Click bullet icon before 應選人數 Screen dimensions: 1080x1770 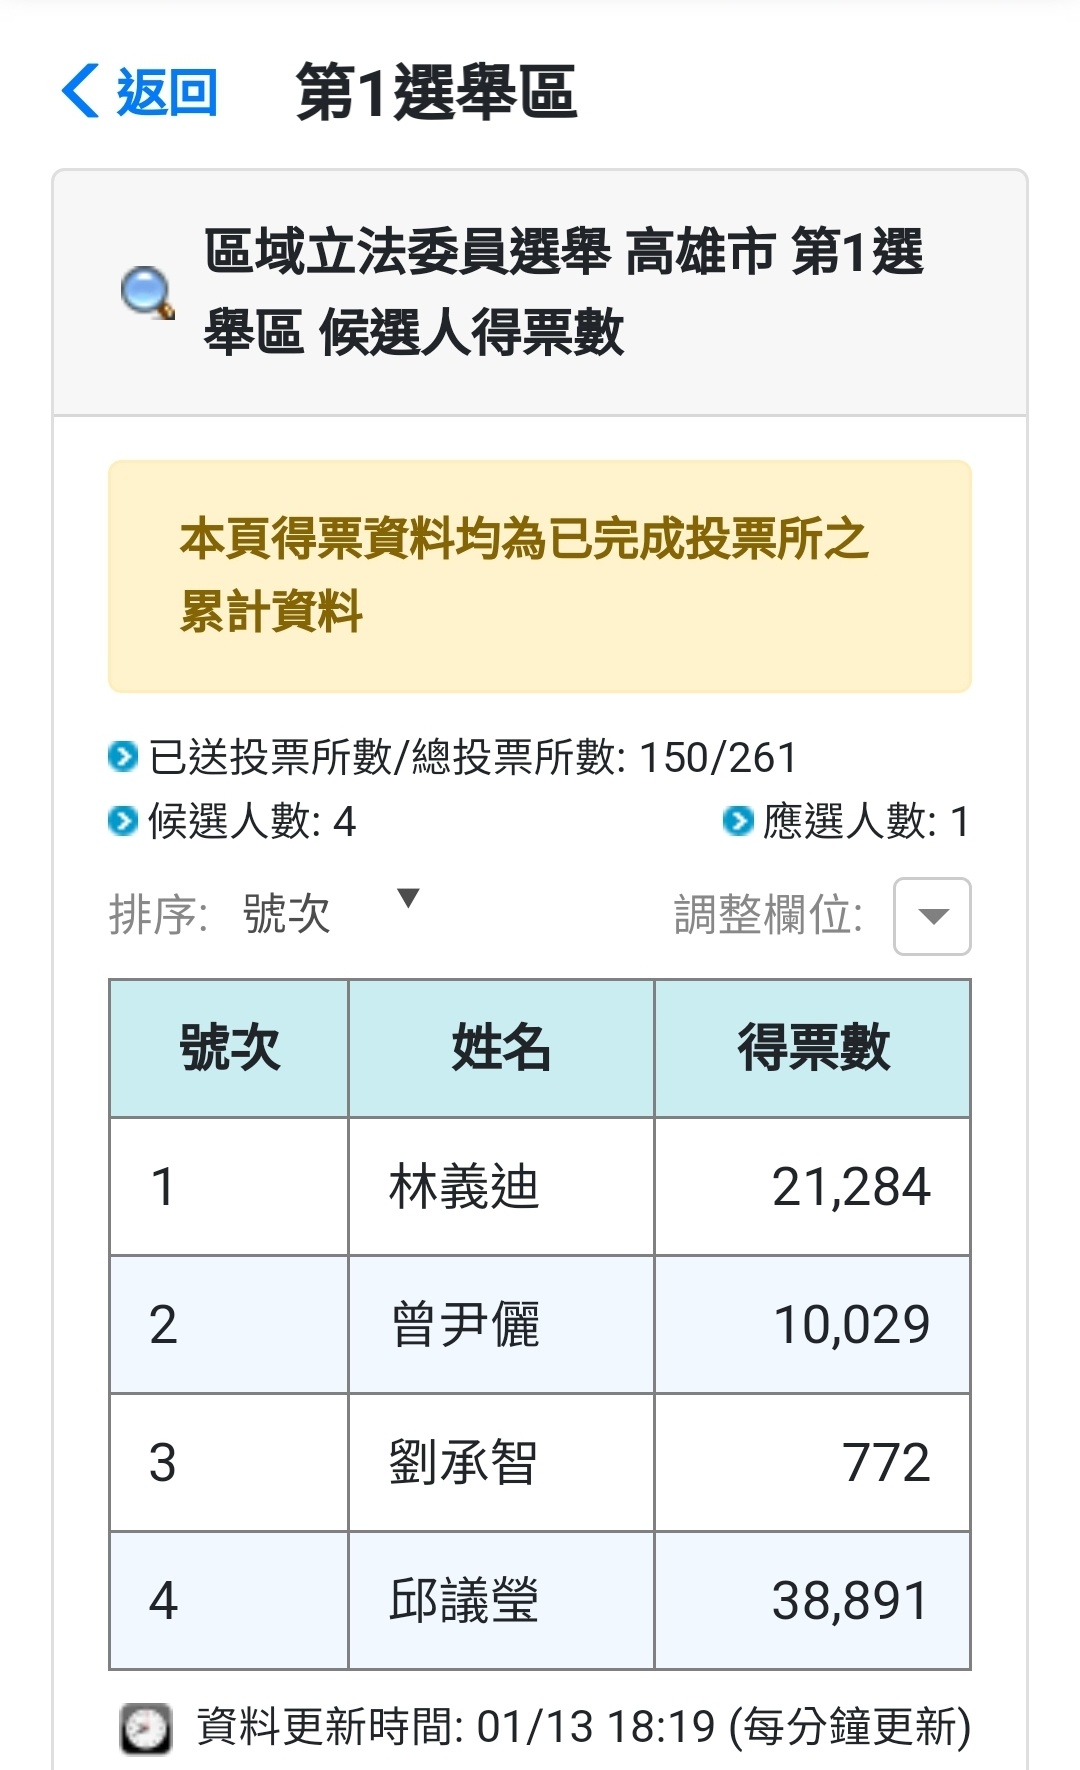(737, 822)
